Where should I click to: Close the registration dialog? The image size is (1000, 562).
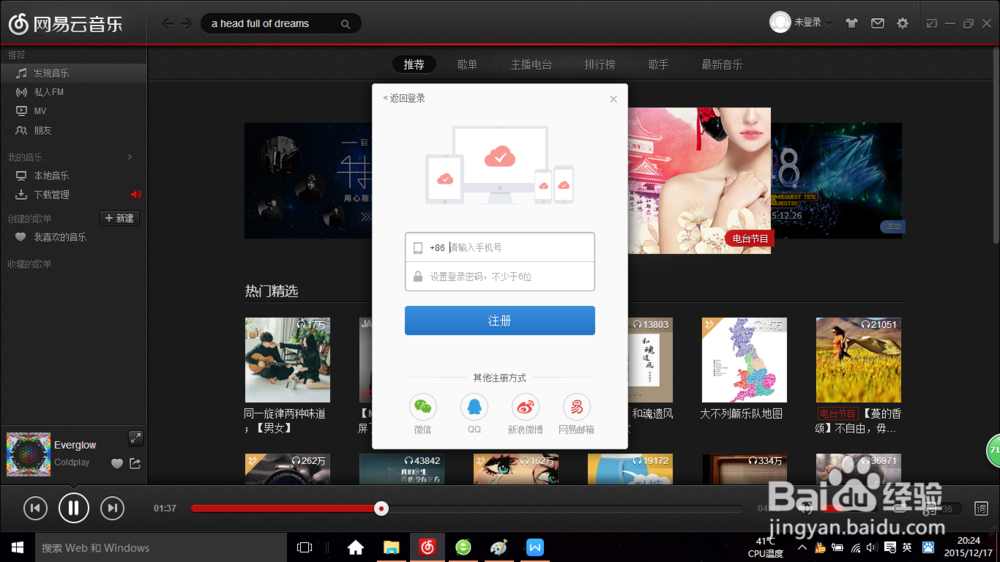click(x=613, y=99)
